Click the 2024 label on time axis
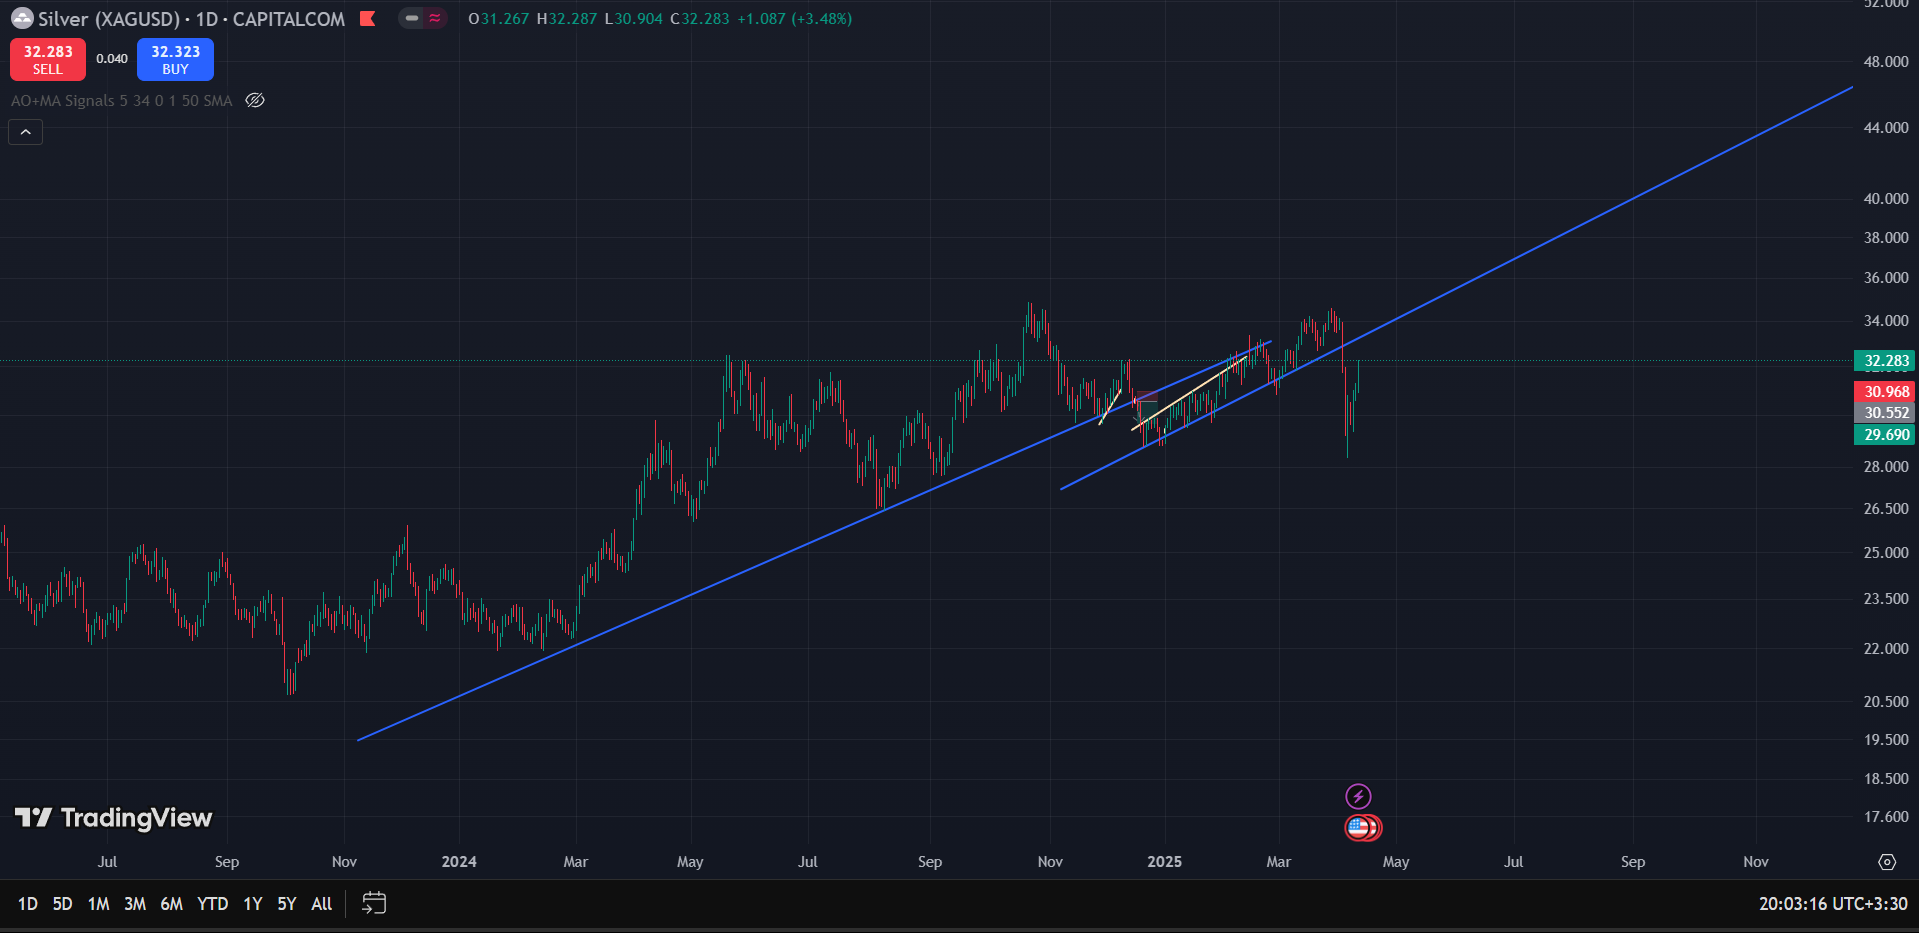 (x=459, y=862)
